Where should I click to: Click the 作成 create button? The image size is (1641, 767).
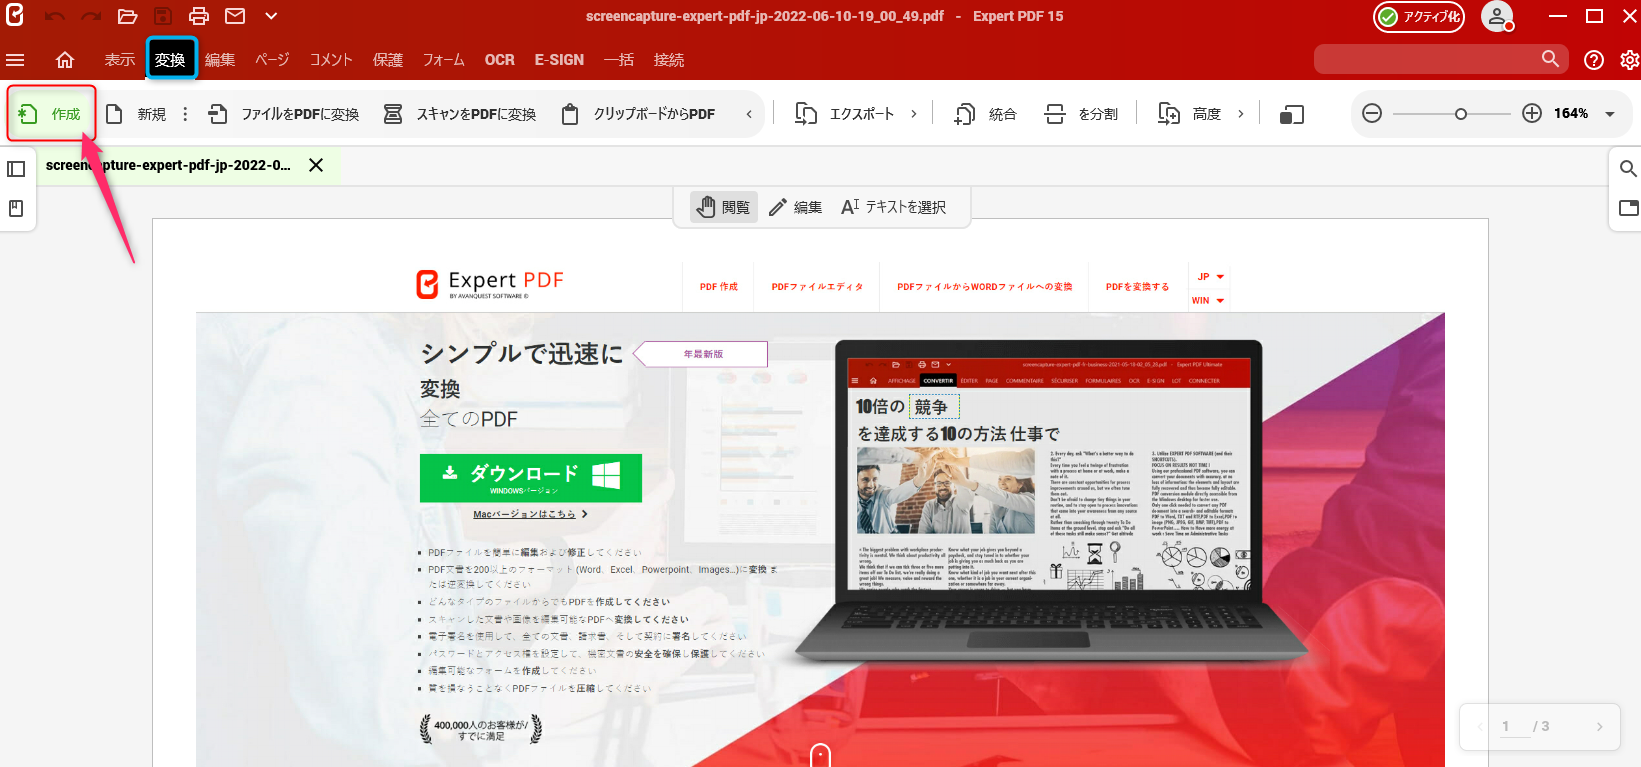click(x=52, y=114)
